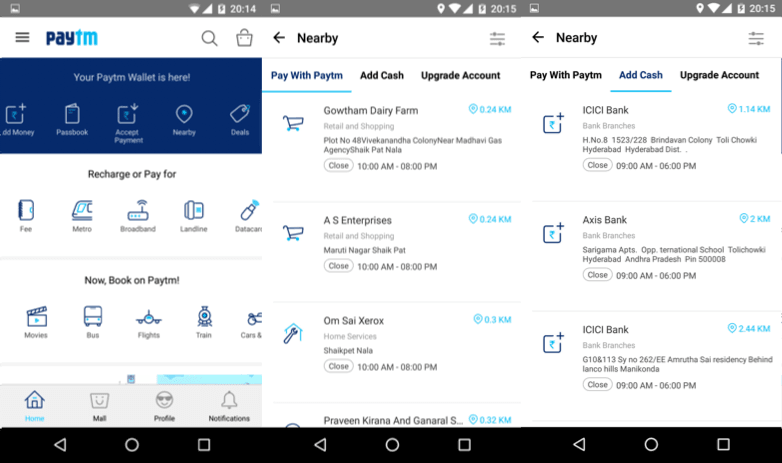Tap Close badge for ICICI Bank 1.14 KM
782x463 pixels.
(597, 165)
